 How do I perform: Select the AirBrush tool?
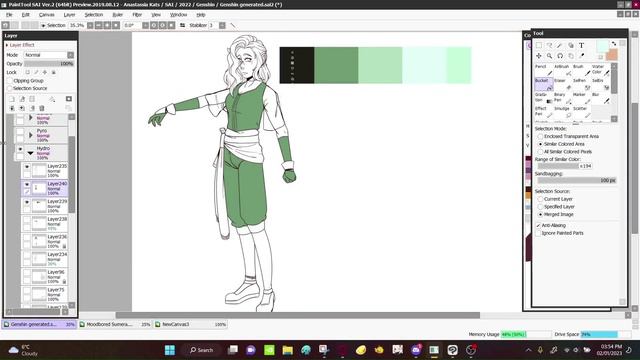tap(563, 70)
